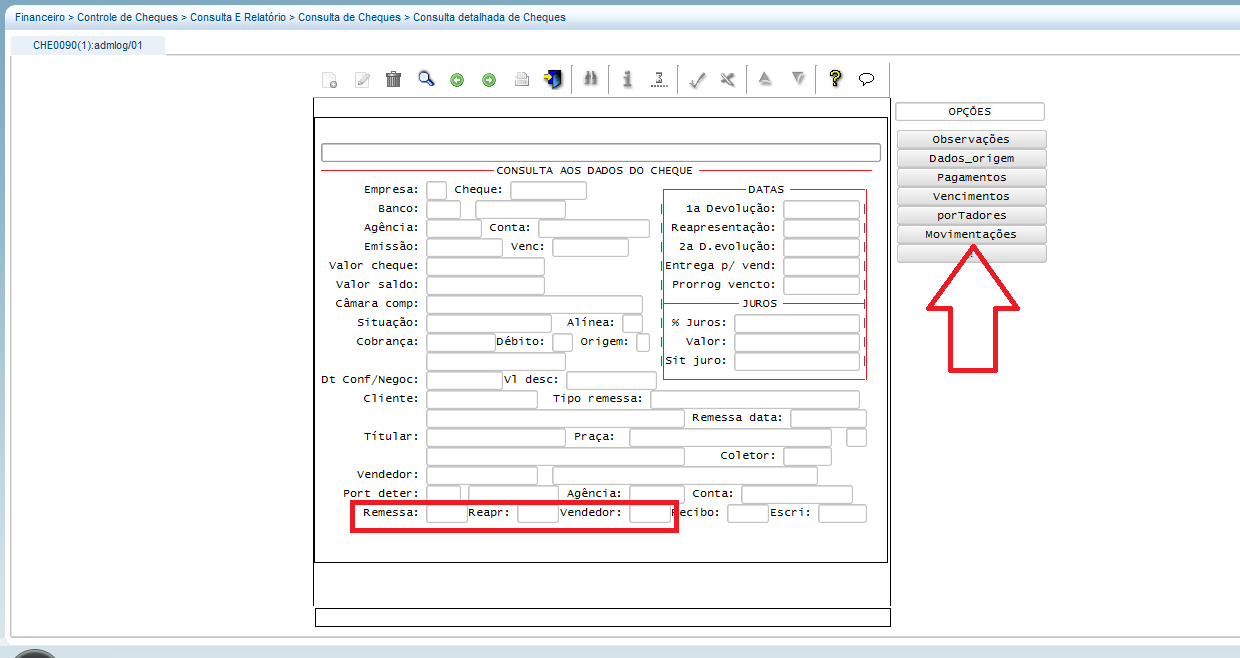Open the Dados_origem option
The image size is (1240, 658).
coord(971,158)
